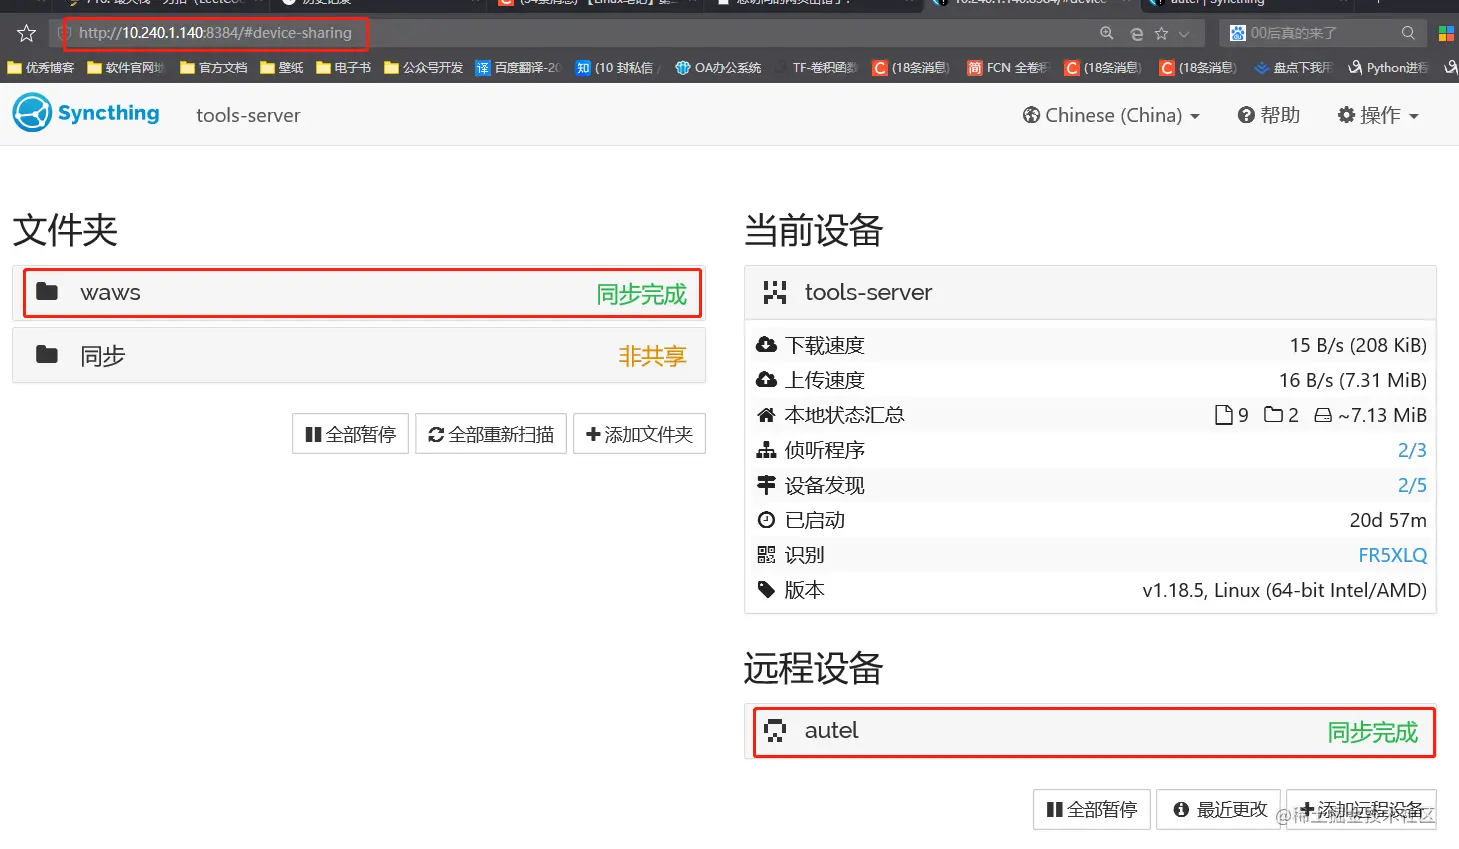
Task: Click the tools-server name in the navbar
Action: [248, 115]
